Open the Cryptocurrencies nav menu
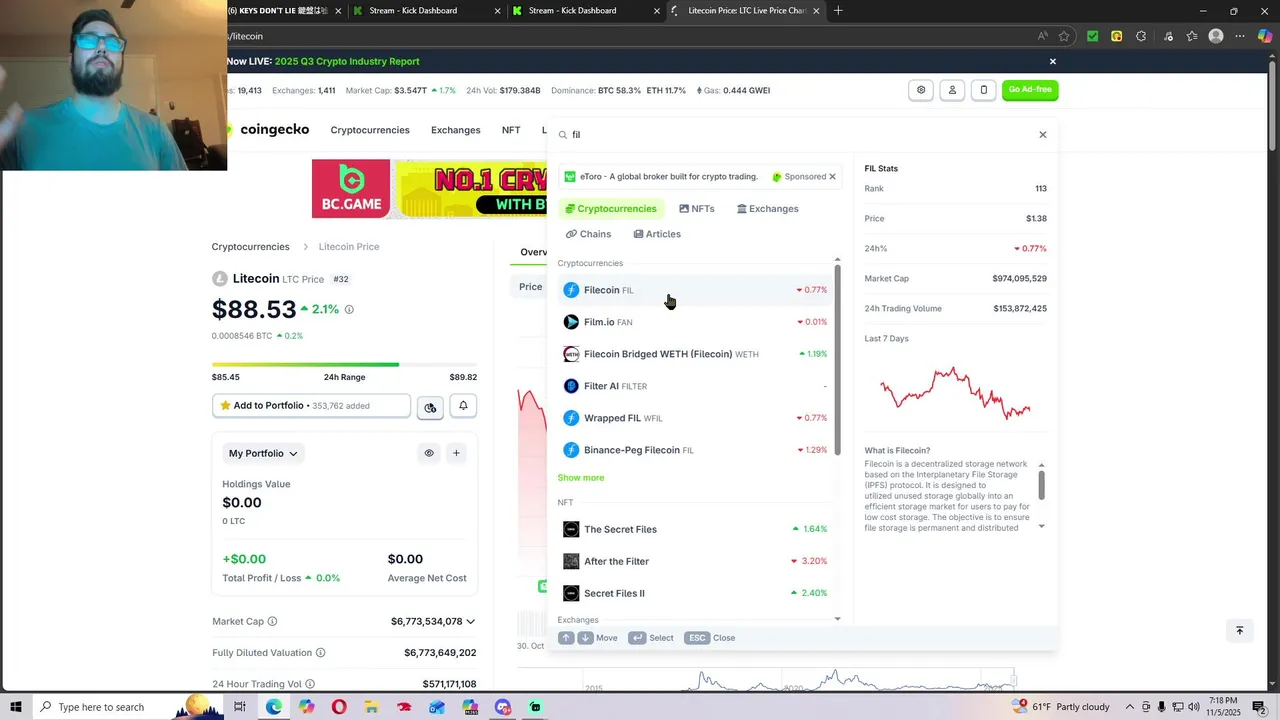The width and height of the screenshot is (1280, 720). (x=370, y=130)
